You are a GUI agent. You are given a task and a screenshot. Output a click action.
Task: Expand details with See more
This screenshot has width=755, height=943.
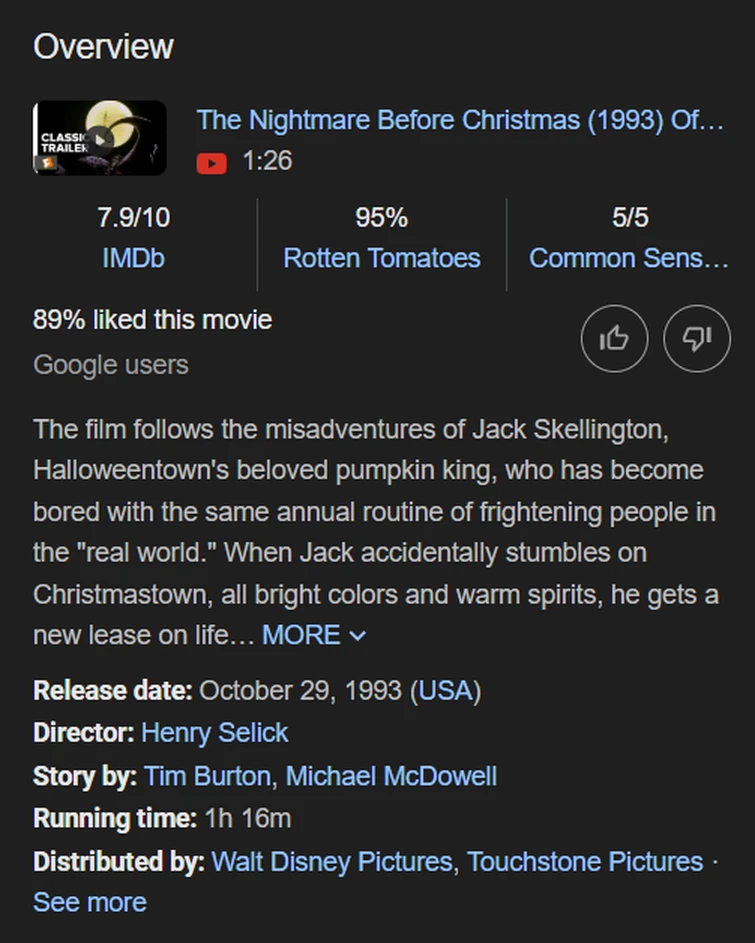pyautogui.click(x=90, y=902)
